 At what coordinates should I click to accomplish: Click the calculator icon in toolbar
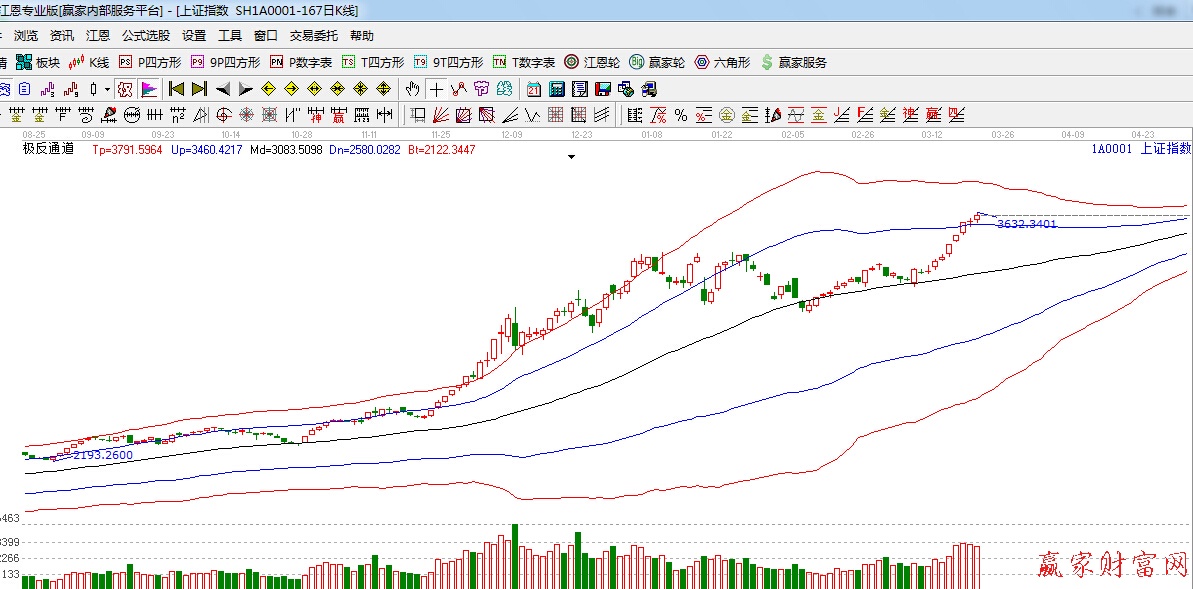tap(557, 89)
